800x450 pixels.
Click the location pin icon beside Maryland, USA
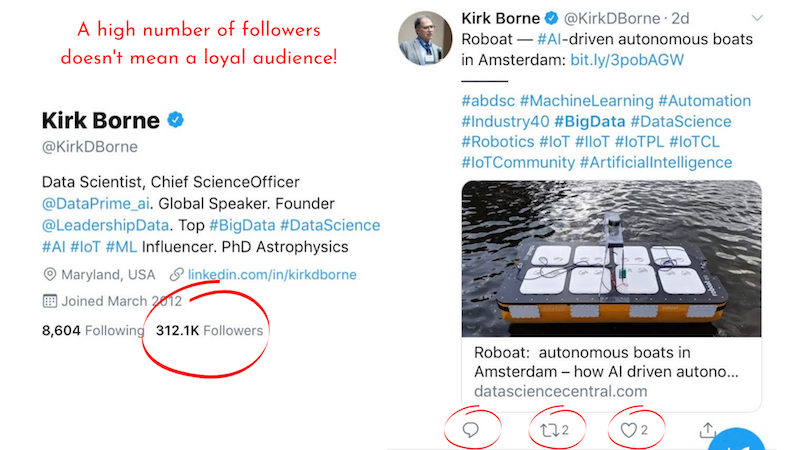coord(49,274)
